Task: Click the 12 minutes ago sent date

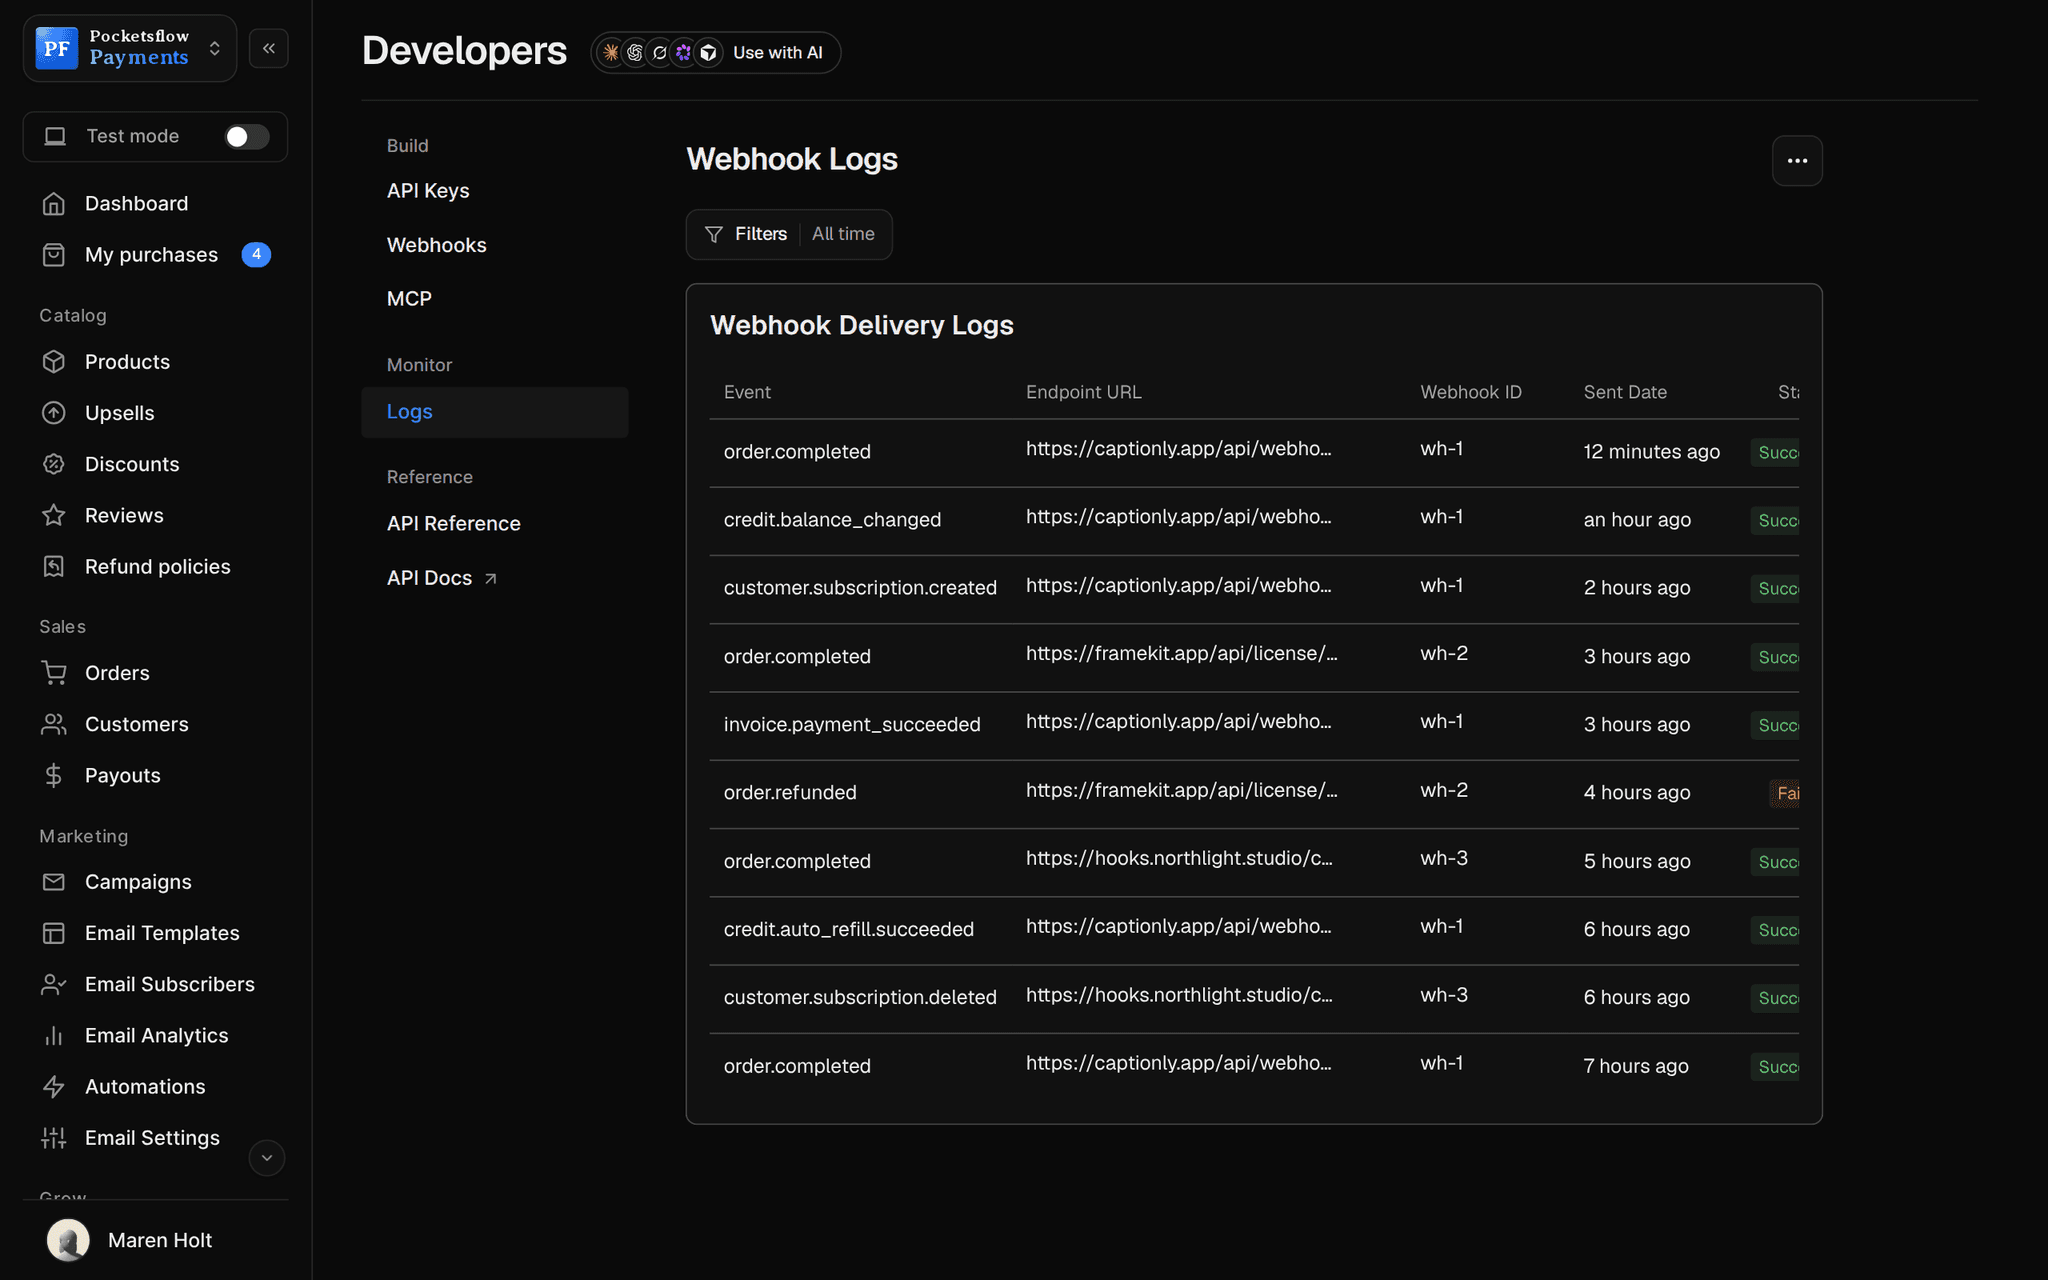Action: (1651, 452)
